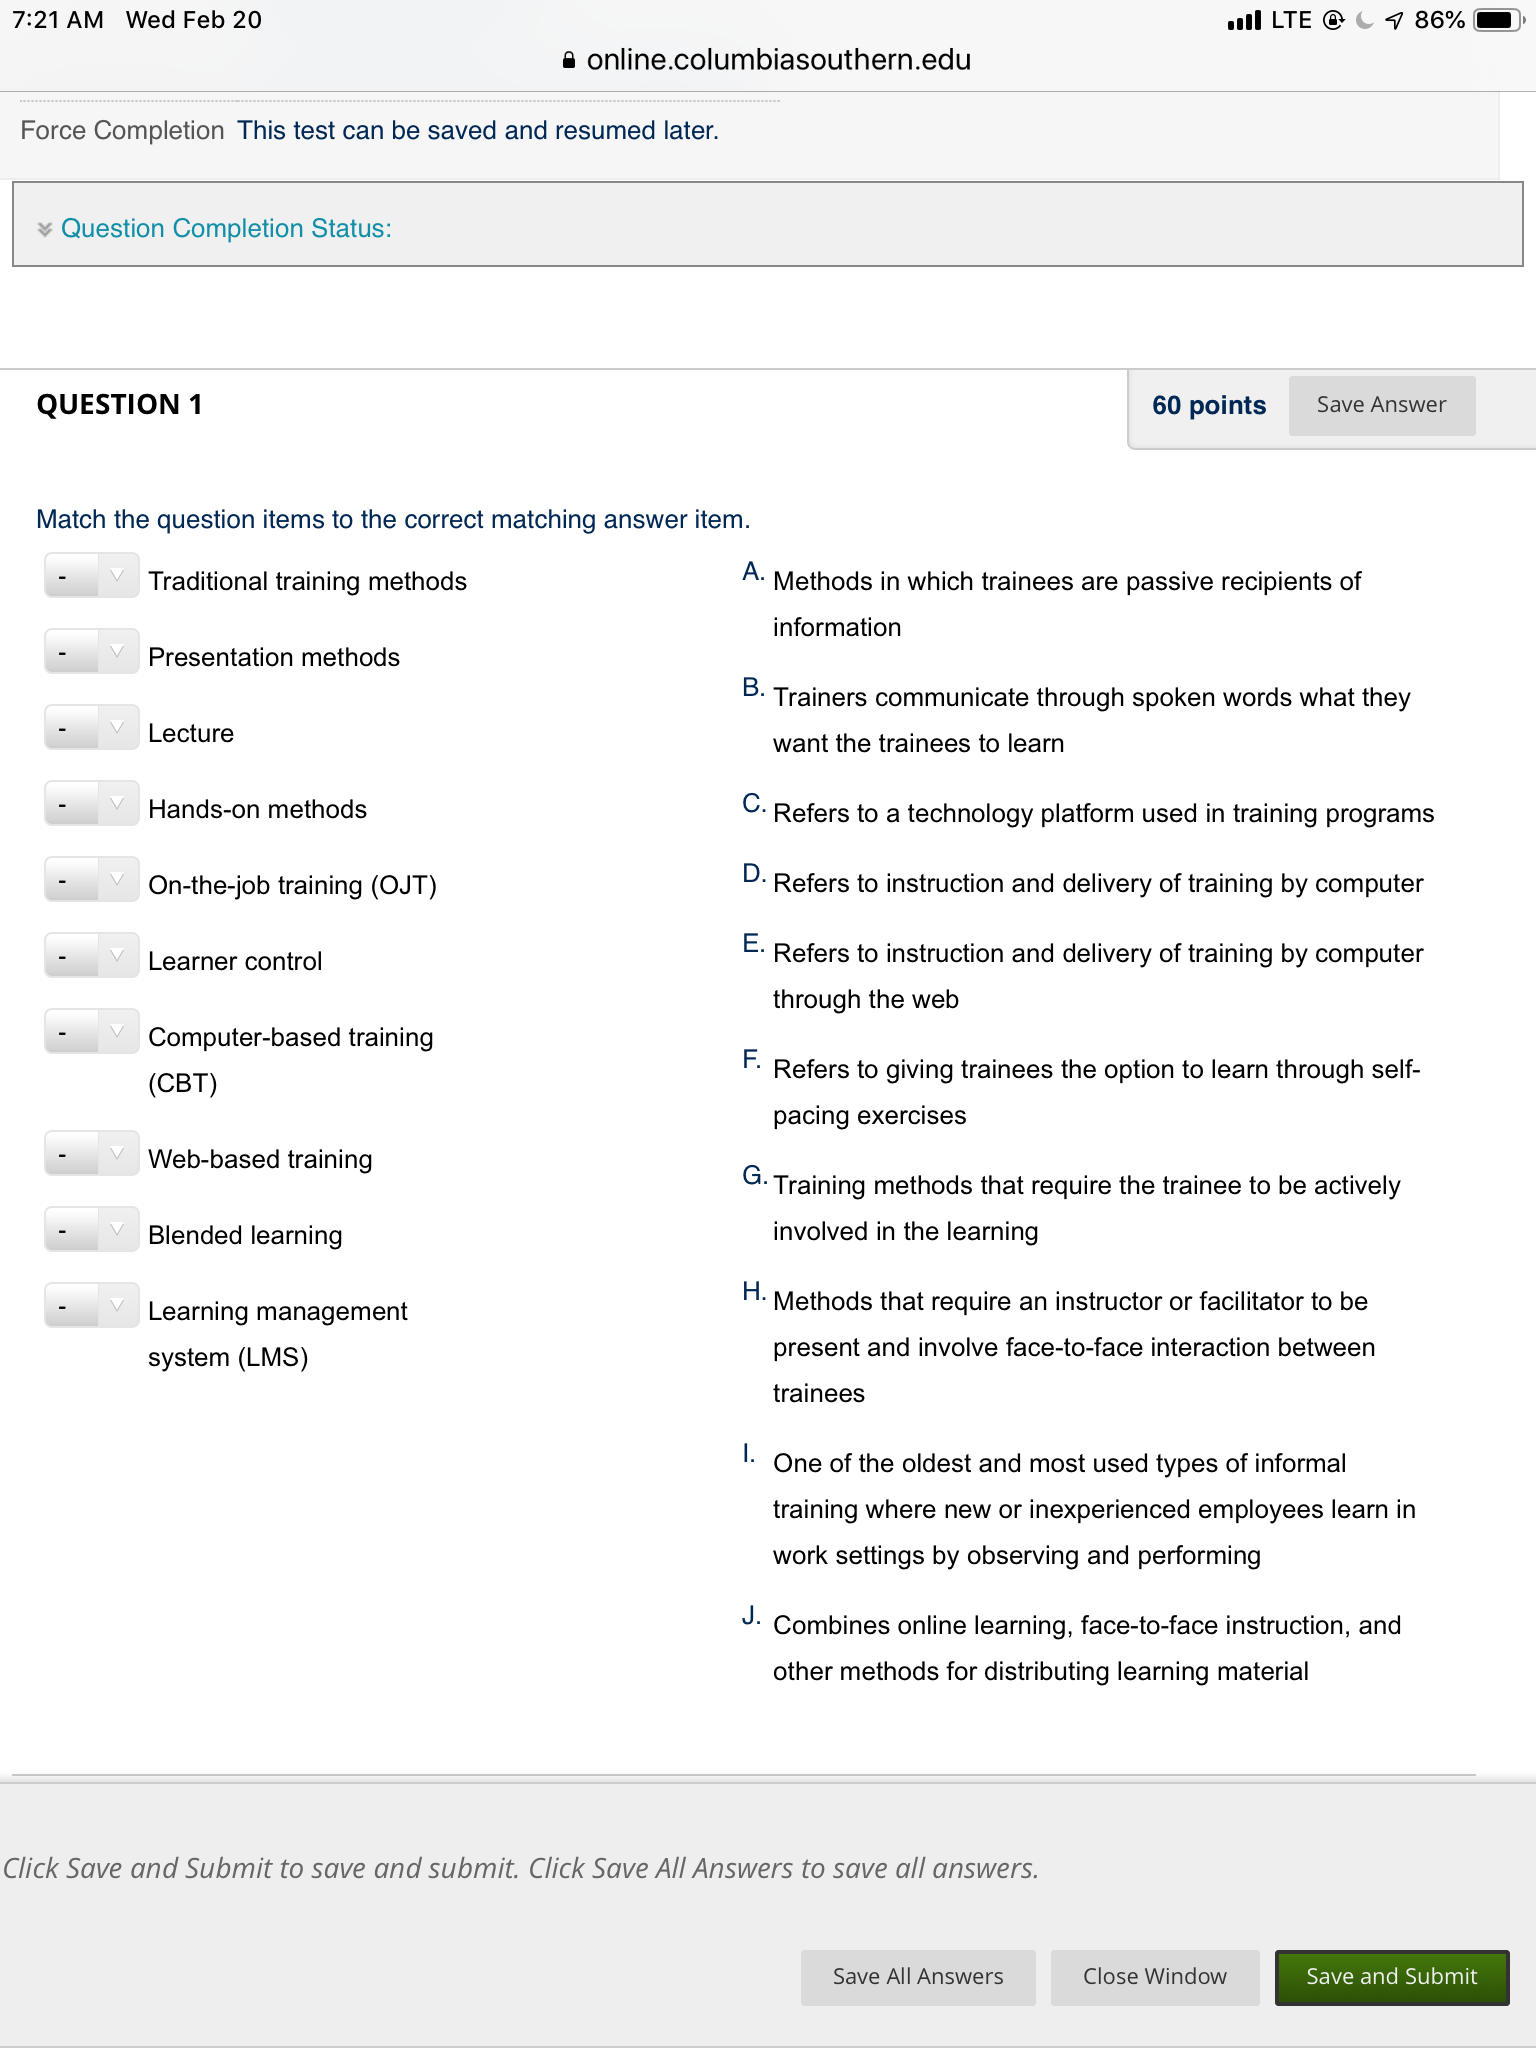The image size is (1536, 2048).
Task: Open dropdown for Traditional training methods
Action: point(91,576)
